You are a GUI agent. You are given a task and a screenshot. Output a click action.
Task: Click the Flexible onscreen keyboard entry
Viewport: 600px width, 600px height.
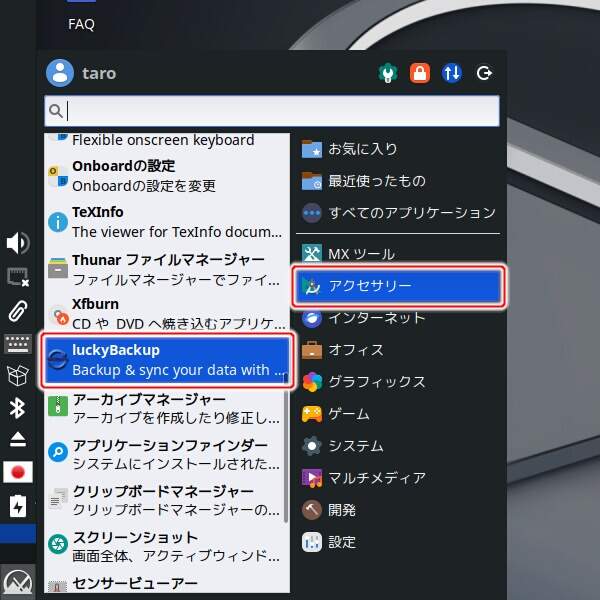[167, 141]
